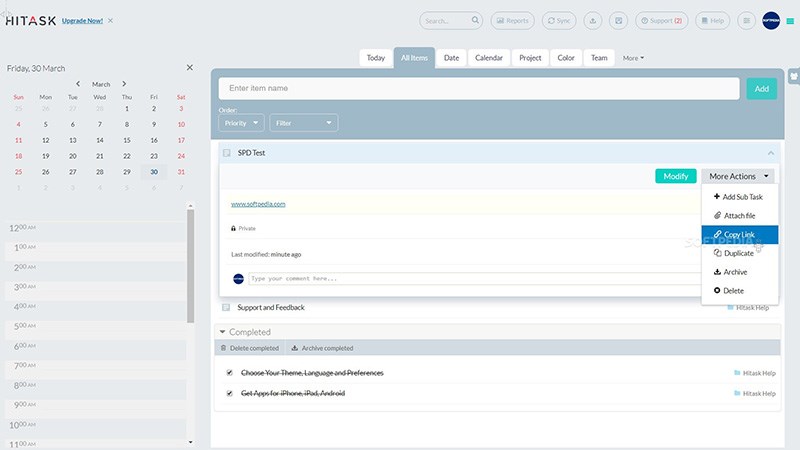
Task: Click the day schedule scrollbar thumb
Action: point(190,266)
